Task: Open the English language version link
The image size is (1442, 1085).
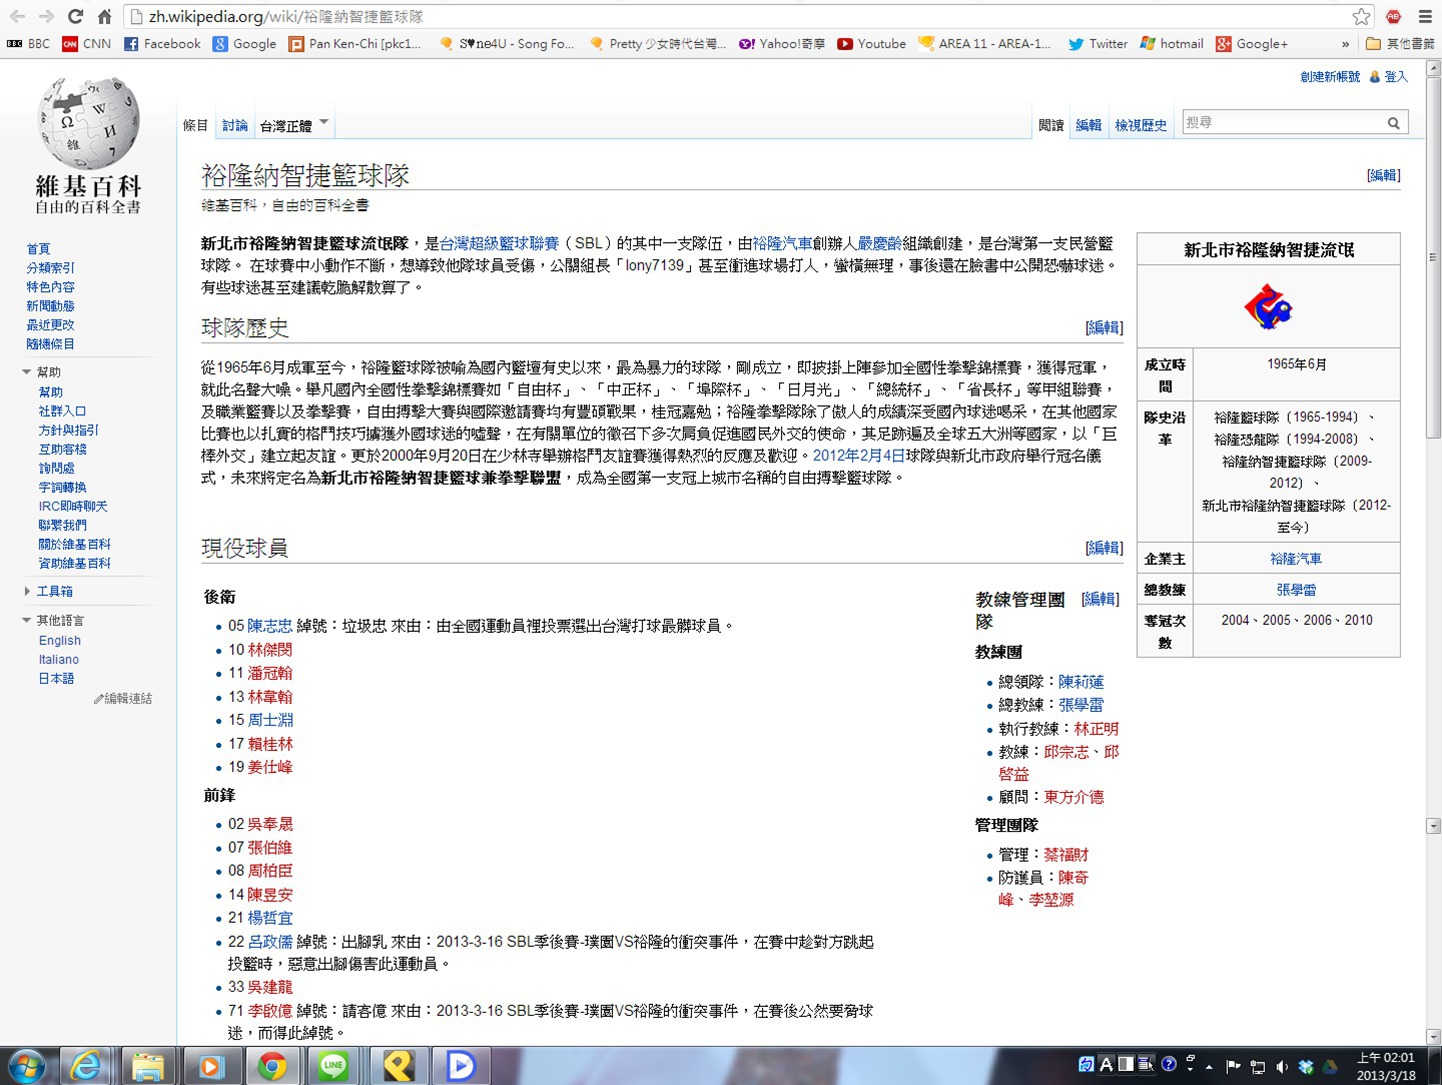Action: [60, 640]
